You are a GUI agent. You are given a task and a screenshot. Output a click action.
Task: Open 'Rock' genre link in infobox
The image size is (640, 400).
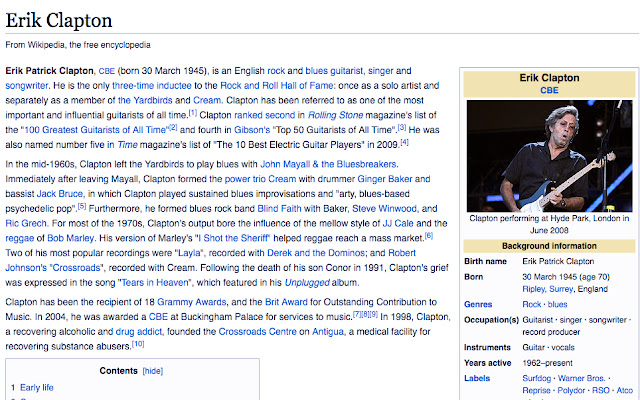tap(531, 304)
